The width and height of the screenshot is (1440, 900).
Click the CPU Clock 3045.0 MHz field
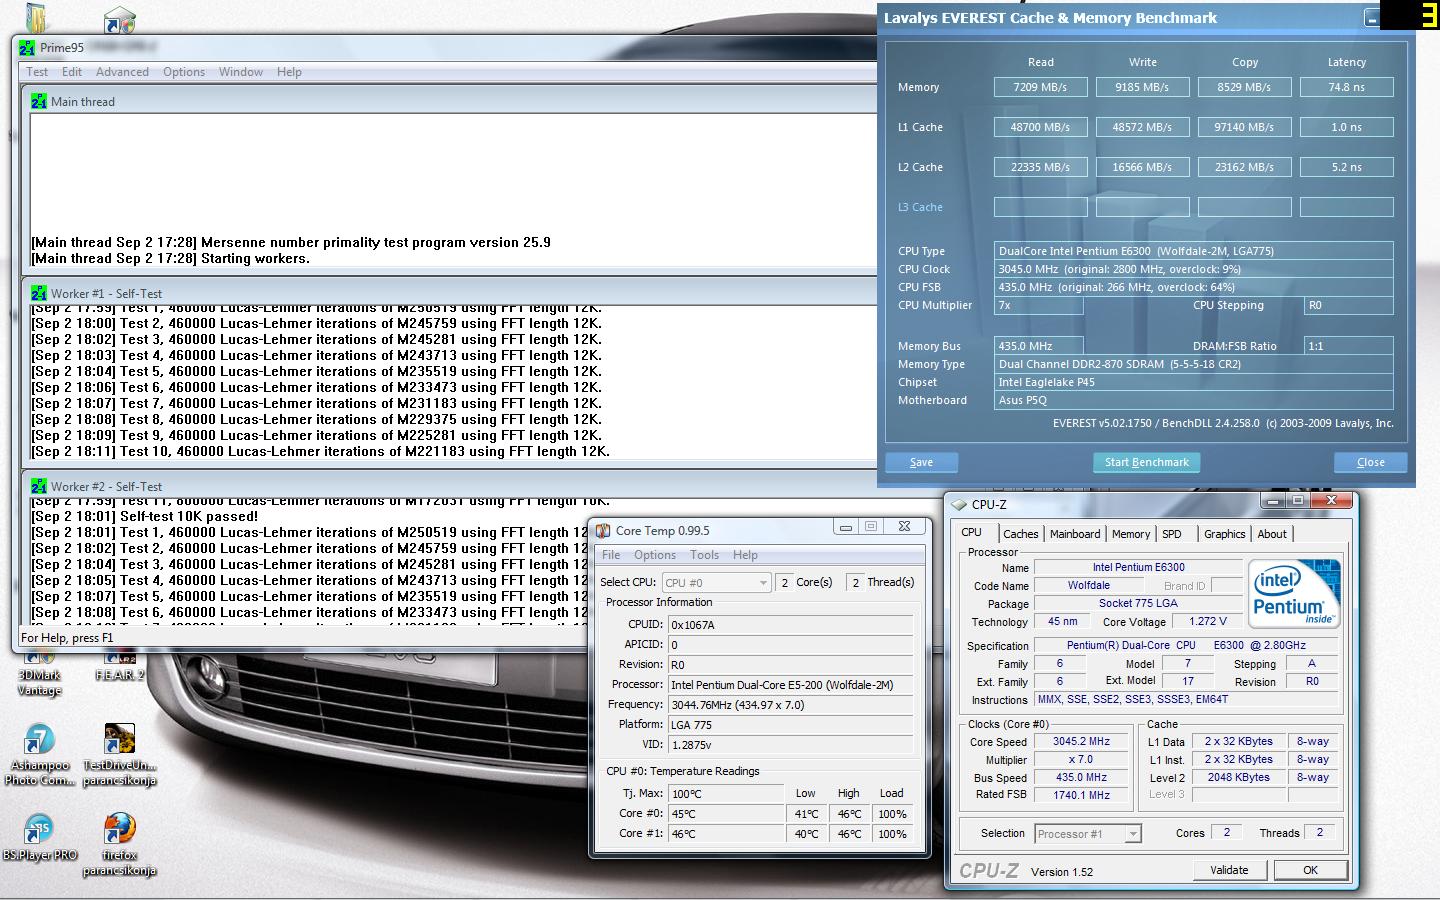1194,269
